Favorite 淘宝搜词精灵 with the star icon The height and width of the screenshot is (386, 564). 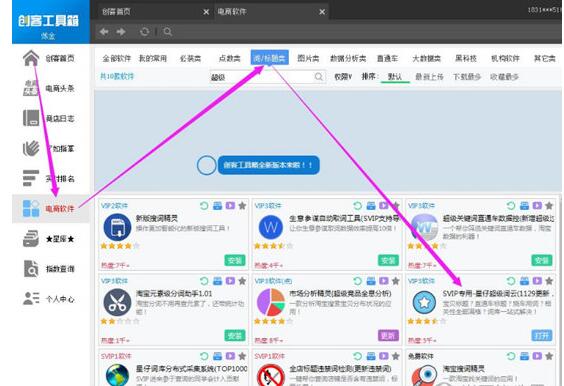pyautogui.click(x=549, y=356)
